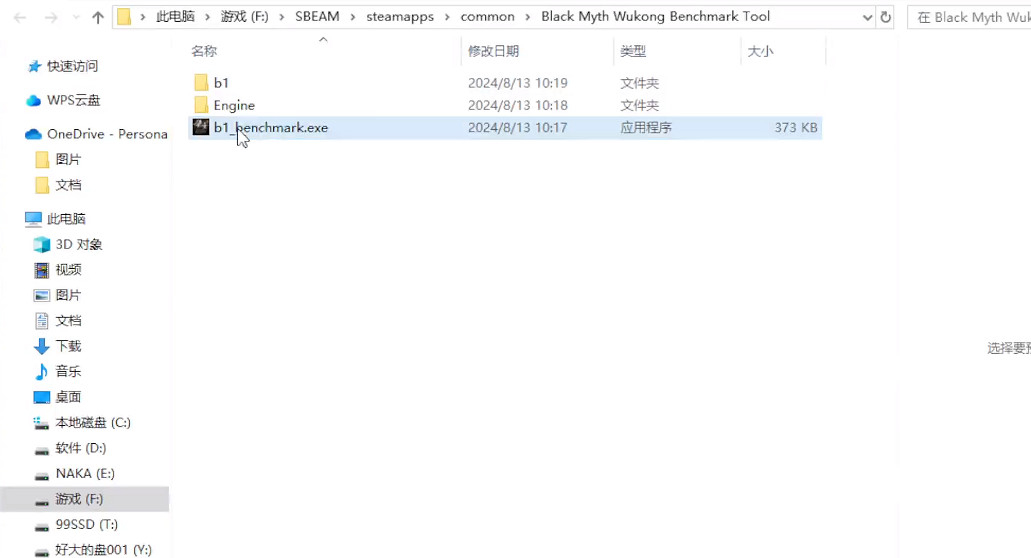Viewport: 1031px width, 558px height.
Task: Sort files by 修改日期 column header
Action: pos(493,51)
